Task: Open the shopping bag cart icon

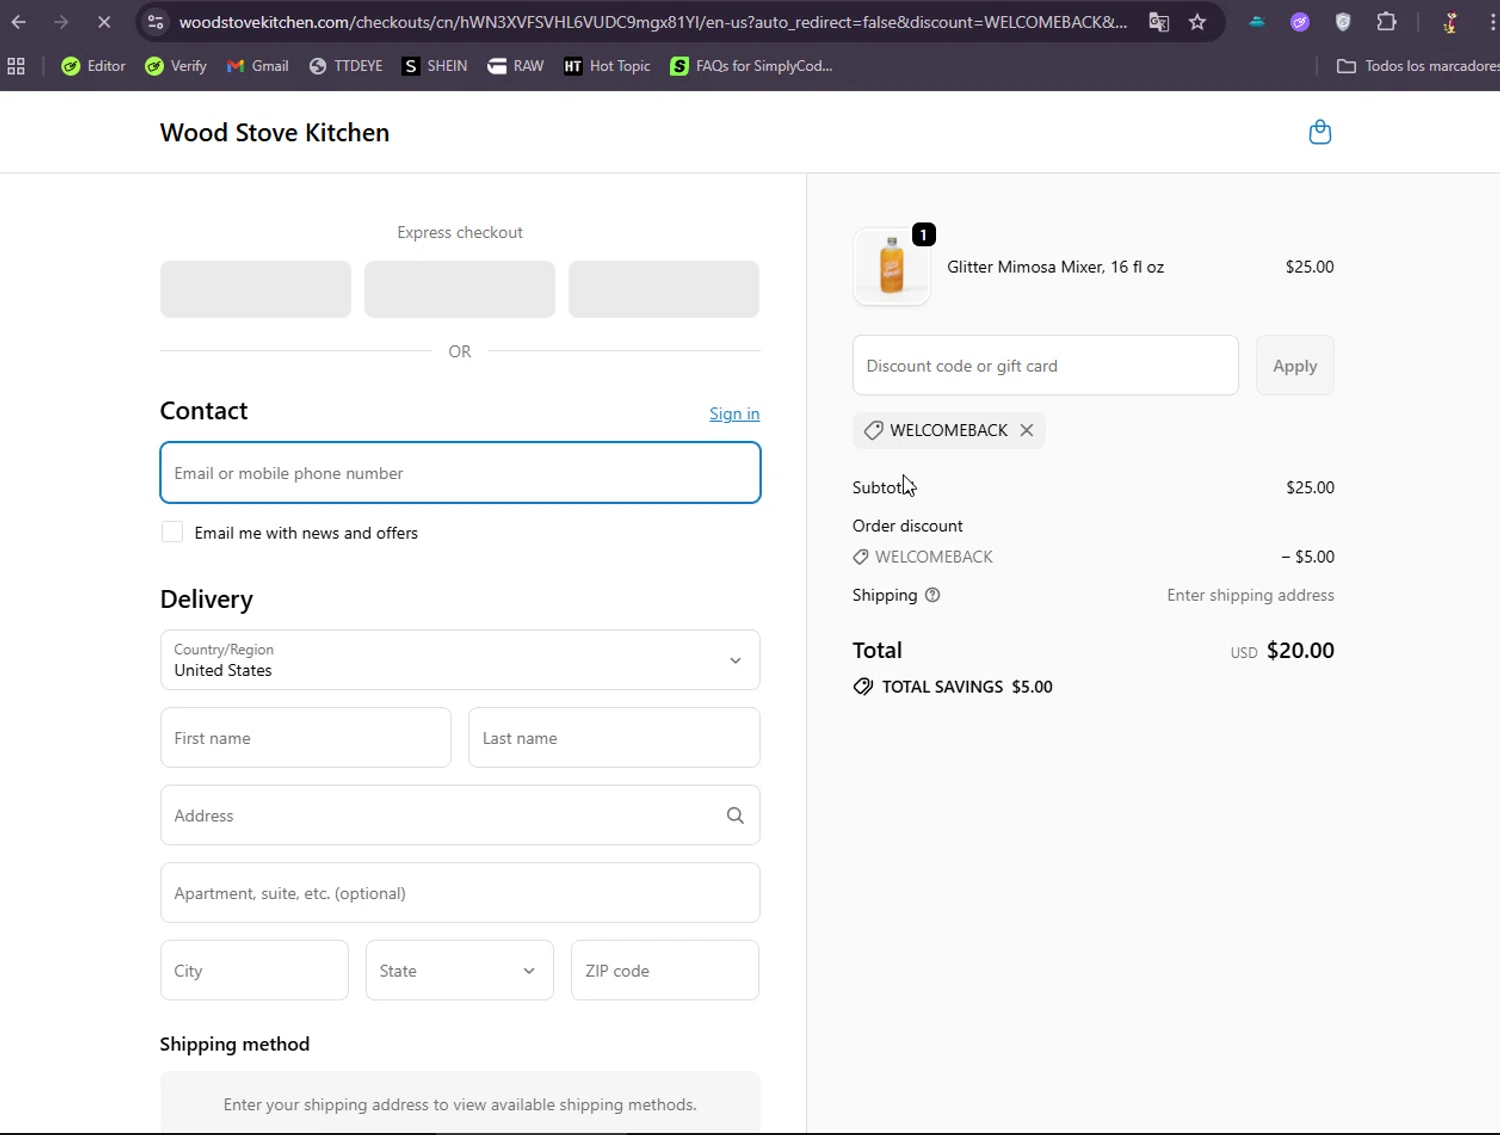Action: [1320, 132]
